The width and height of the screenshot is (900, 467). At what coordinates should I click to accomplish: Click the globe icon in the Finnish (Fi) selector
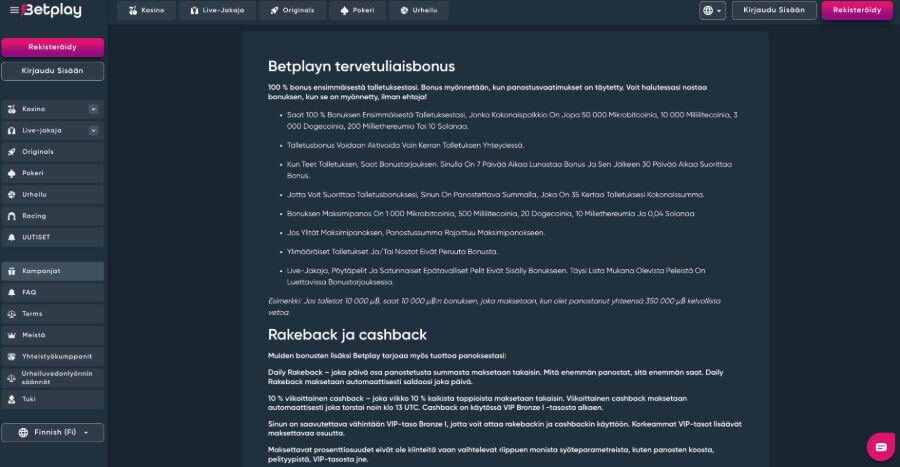point(24,433)
